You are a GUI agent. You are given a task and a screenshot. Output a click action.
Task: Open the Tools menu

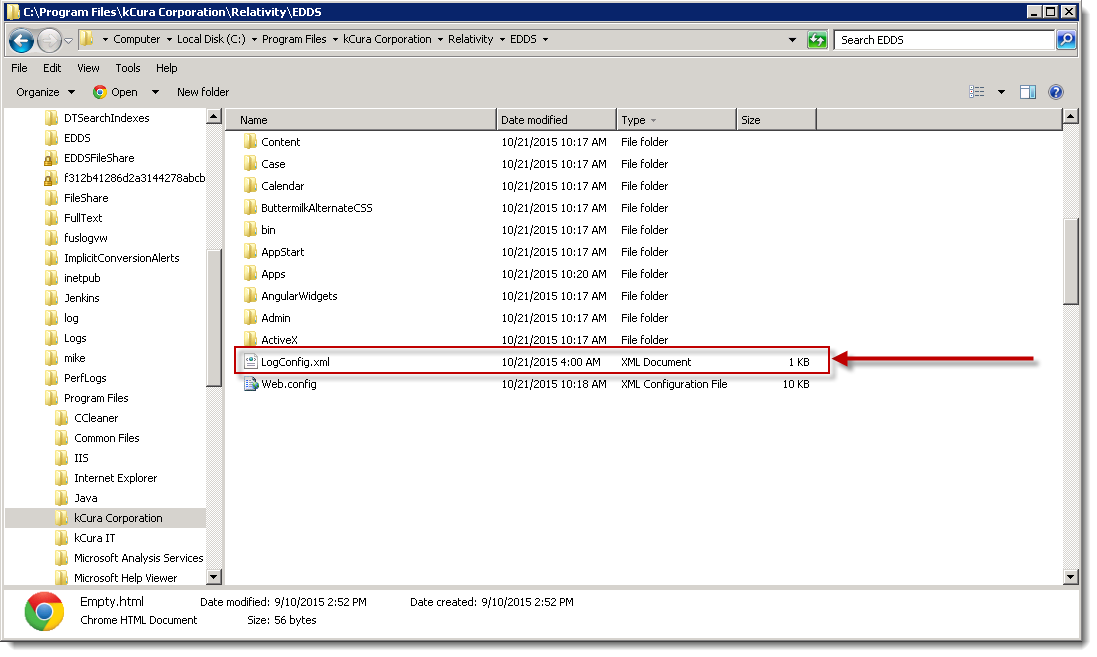tap(128, 68)
